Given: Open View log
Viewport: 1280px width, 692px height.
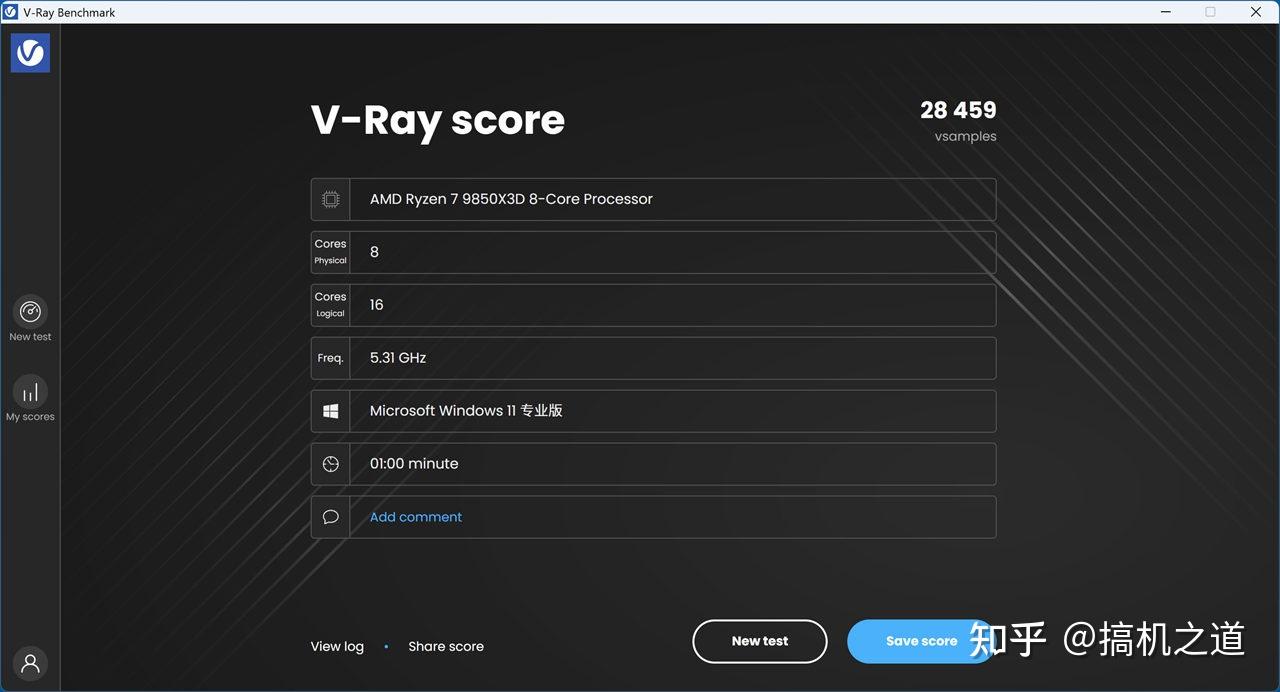Looking at the screenshot, I should coord(337,646).
